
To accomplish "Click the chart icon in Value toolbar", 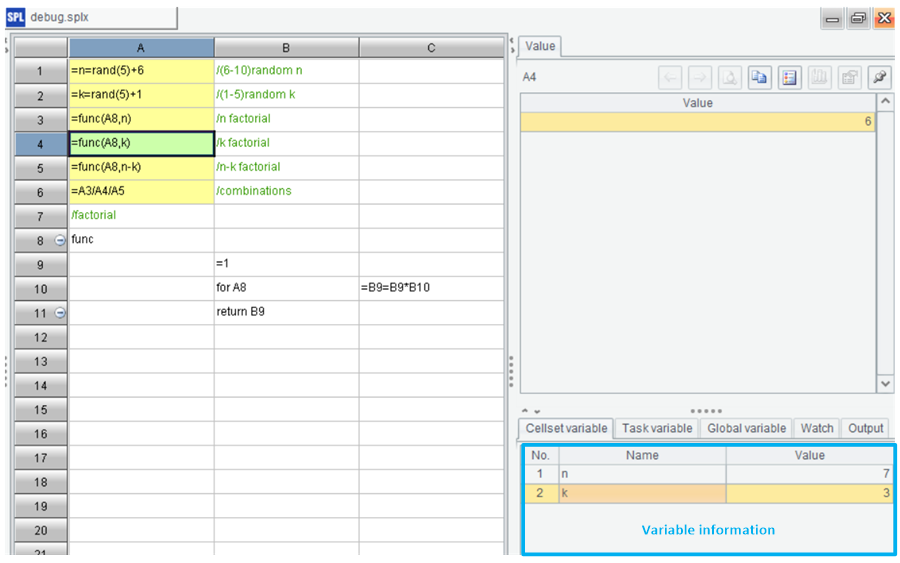I will pyautogui.click(x=820, y=77).
